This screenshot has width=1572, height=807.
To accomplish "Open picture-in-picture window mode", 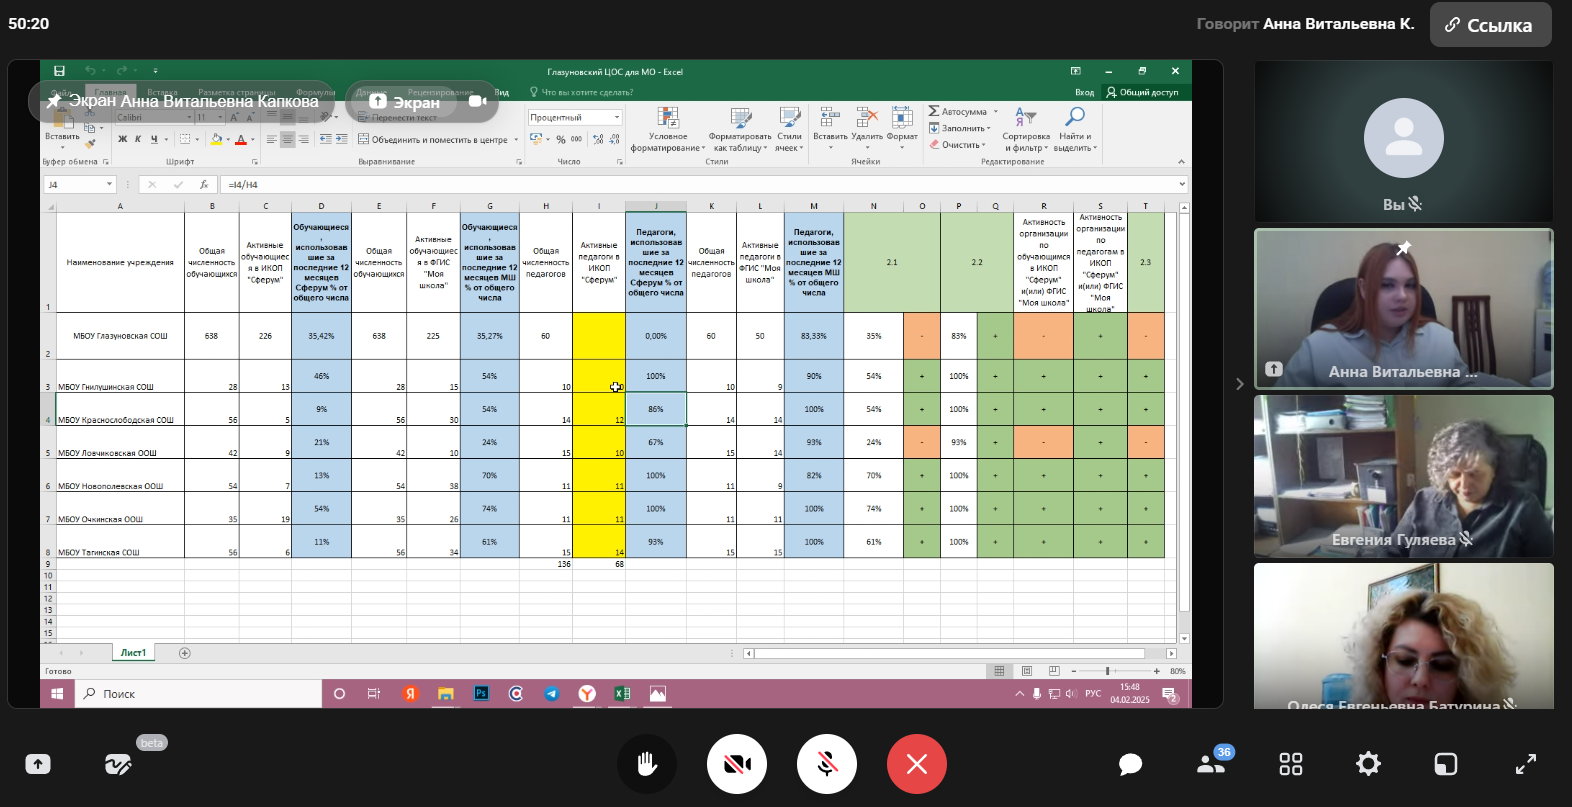I will tap(1446, 765).
